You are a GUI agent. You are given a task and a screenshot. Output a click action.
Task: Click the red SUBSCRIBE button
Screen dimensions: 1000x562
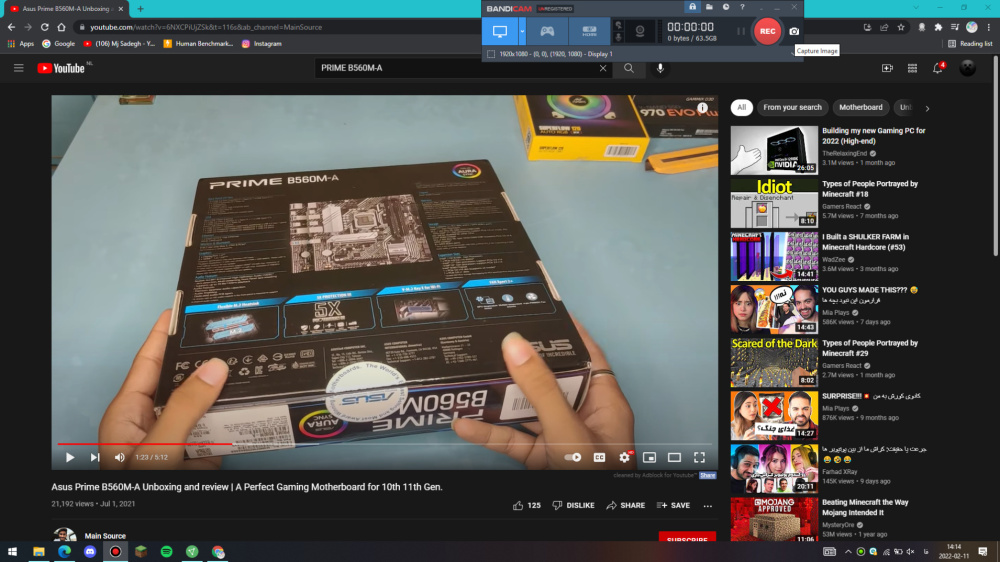pos(687,537)
